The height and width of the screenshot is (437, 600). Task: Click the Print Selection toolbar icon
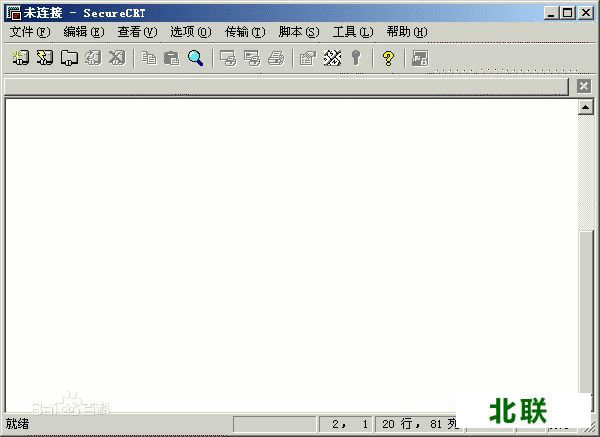(252, 58)
